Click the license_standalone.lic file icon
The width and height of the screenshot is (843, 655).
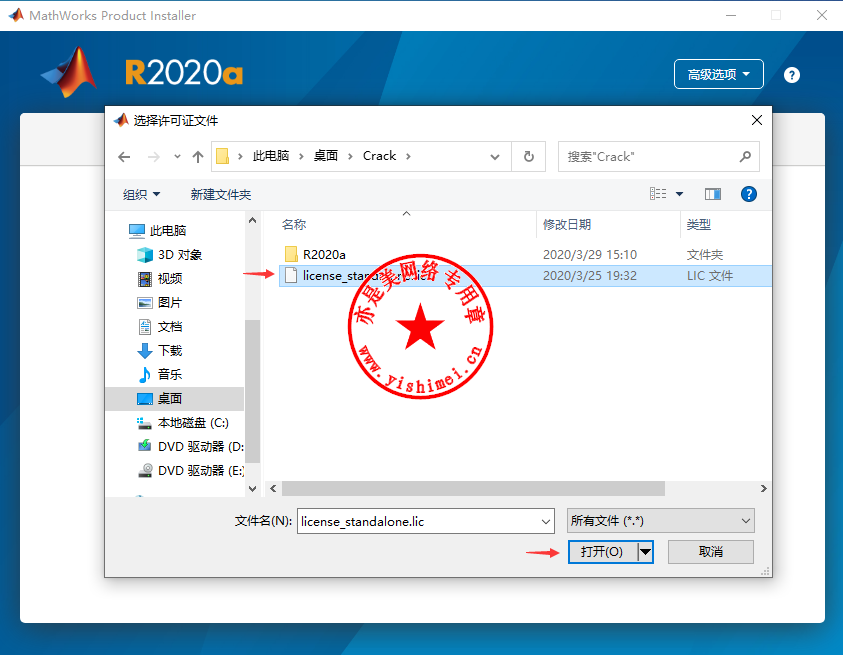tap(291, 275)
